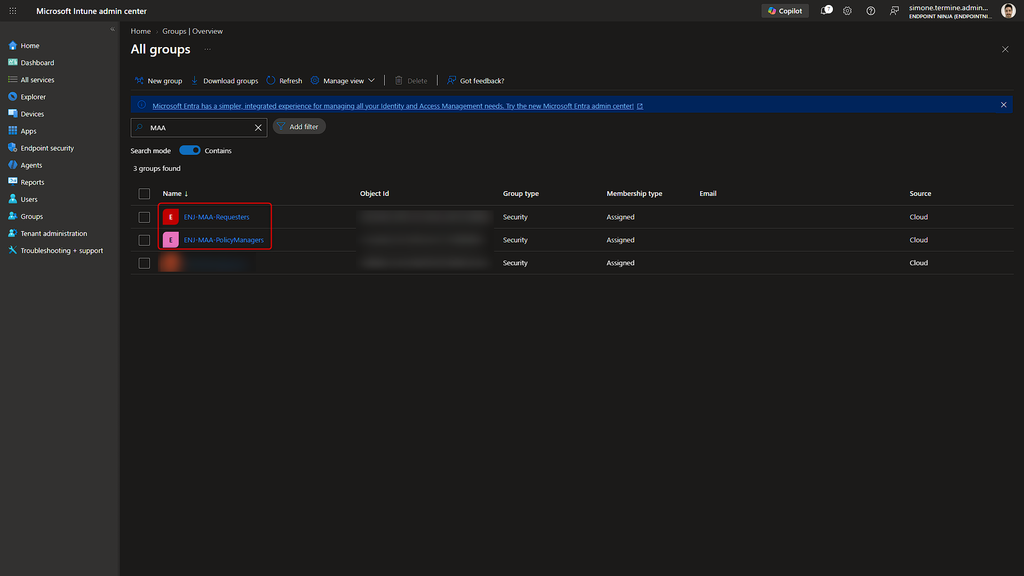Go to Groups | Overview breadcrumb
Image resolution: width=1024 pixels, height=576 pixels.
coord(192,31)
